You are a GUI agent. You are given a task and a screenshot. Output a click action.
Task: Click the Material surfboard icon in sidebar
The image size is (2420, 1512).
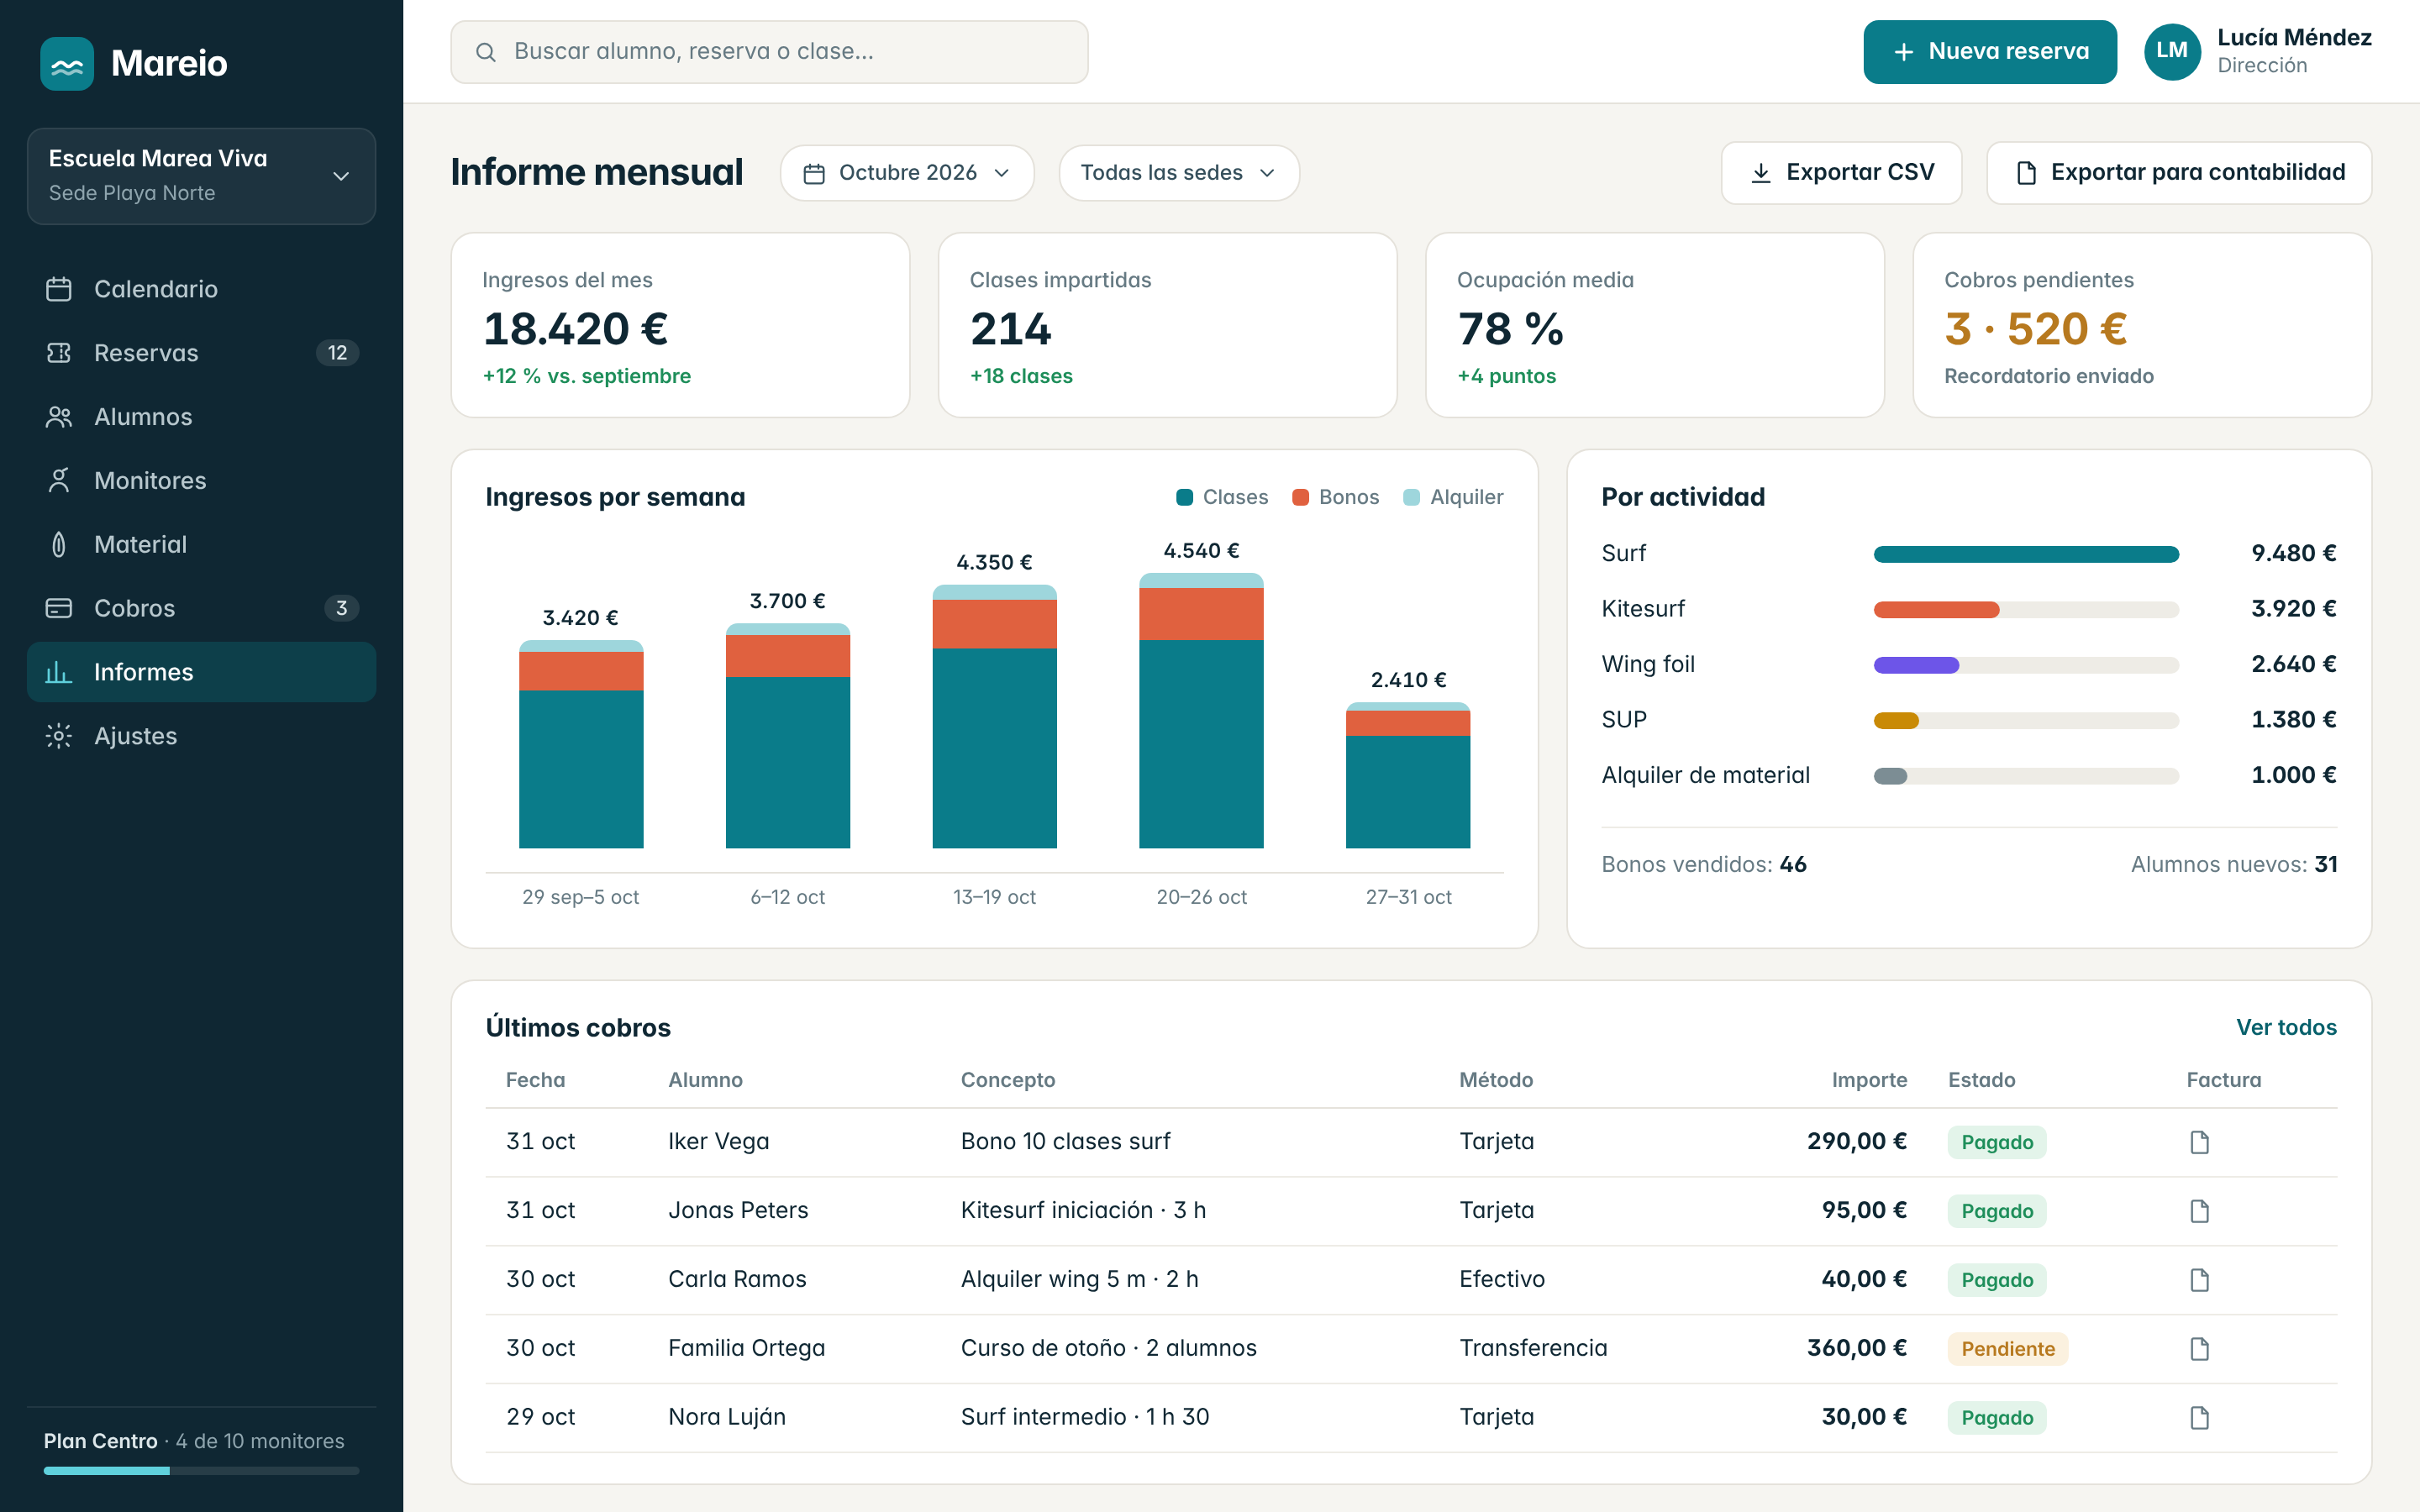59,545
